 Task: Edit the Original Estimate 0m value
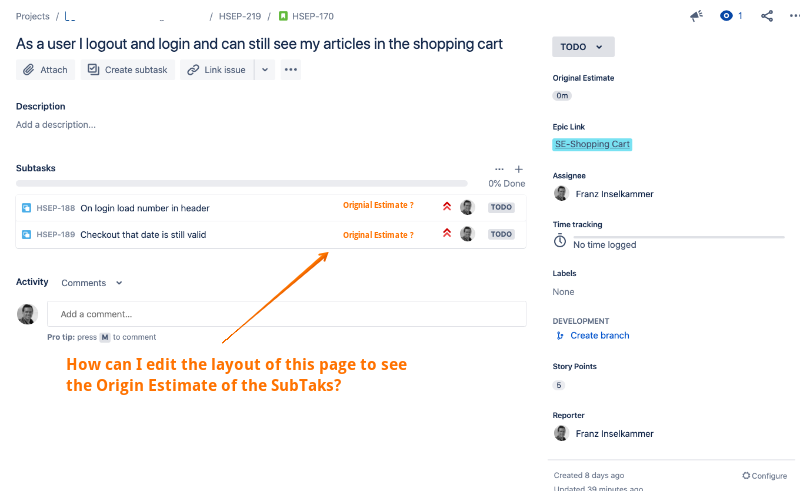[562, 95]
